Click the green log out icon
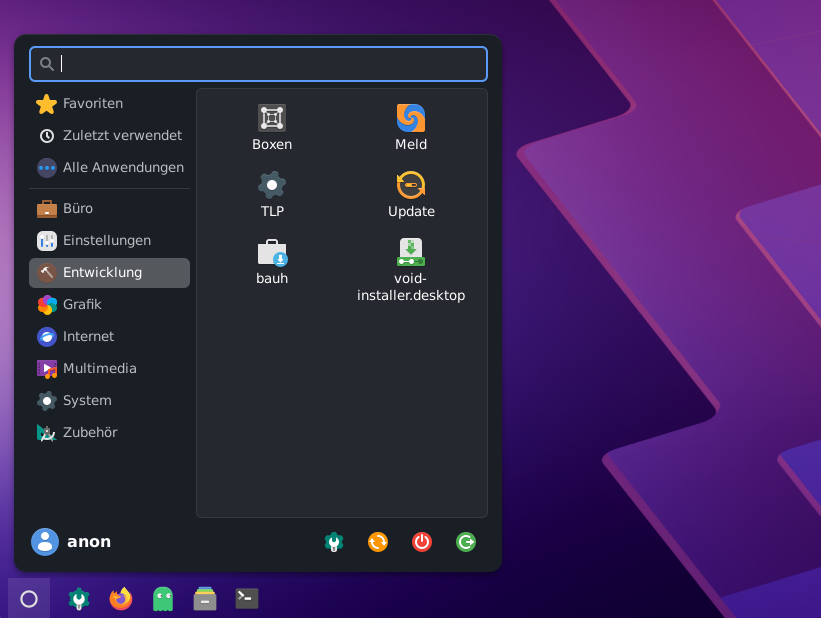 466,542
